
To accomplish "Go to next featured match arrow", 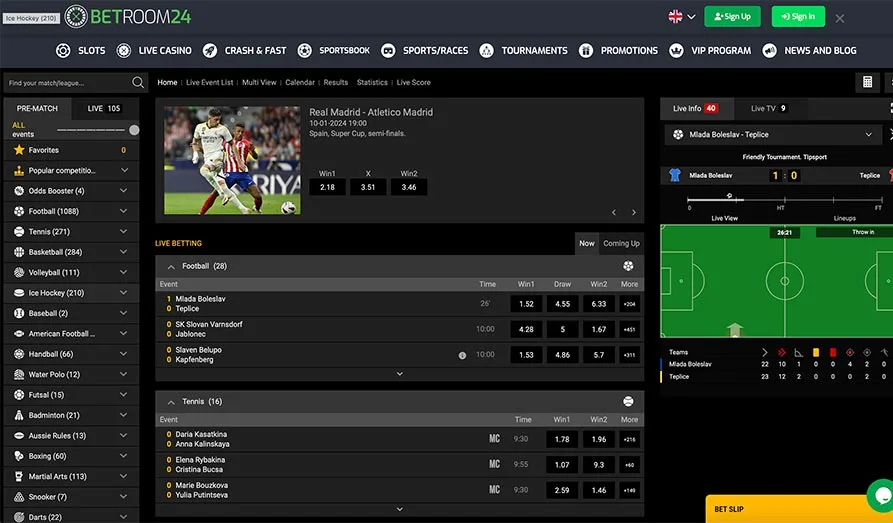I will pyautogui.click(x=634, y=213).
